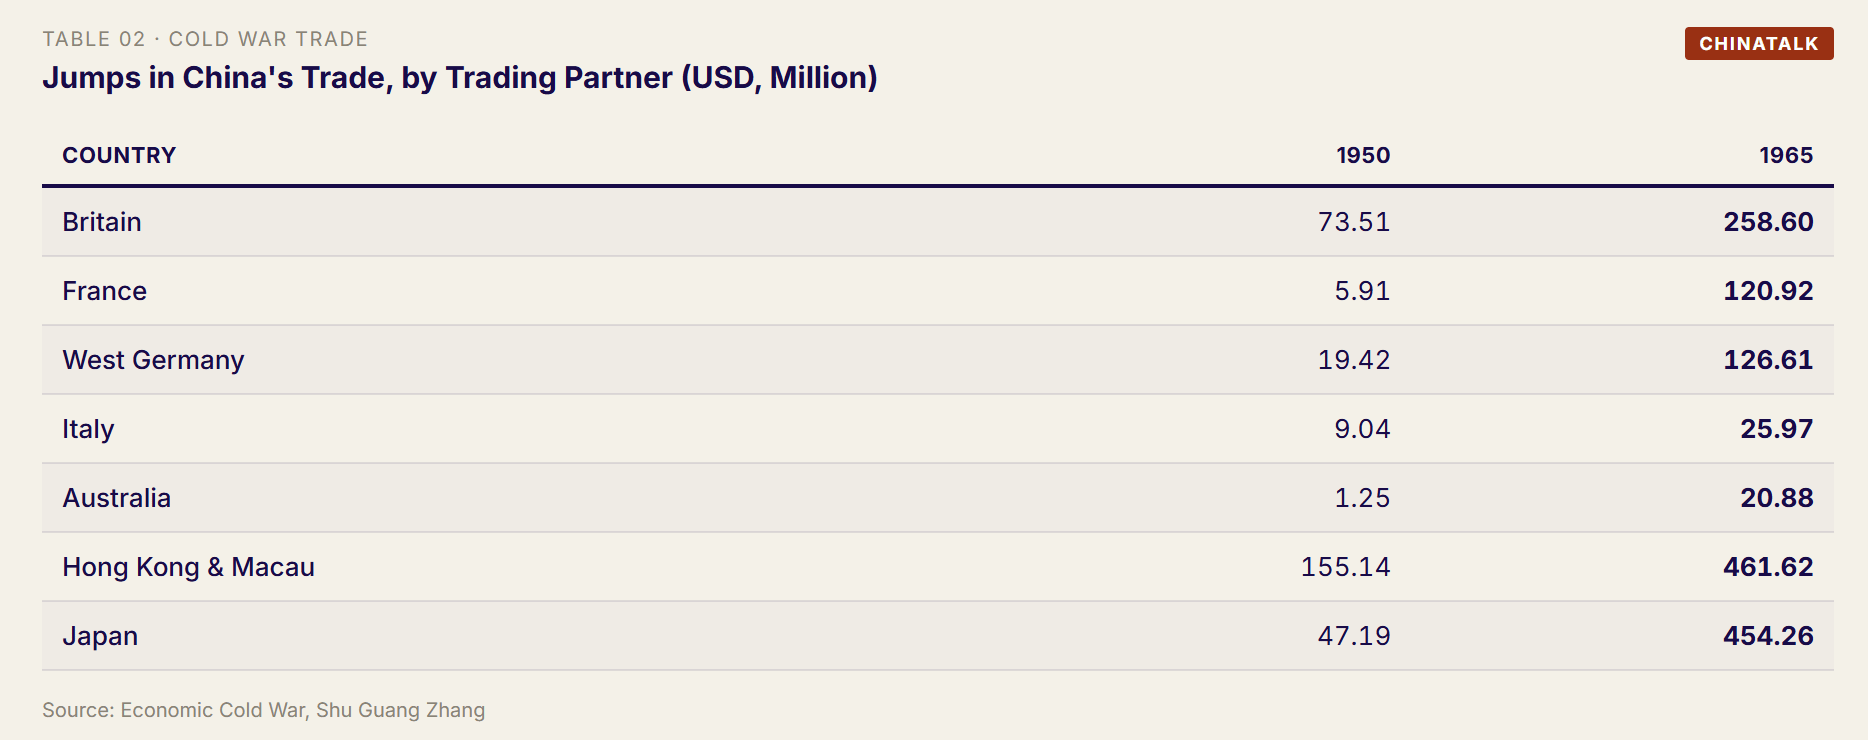Click the Japan row label
The image size is (1868, 740).
(100, 636)
